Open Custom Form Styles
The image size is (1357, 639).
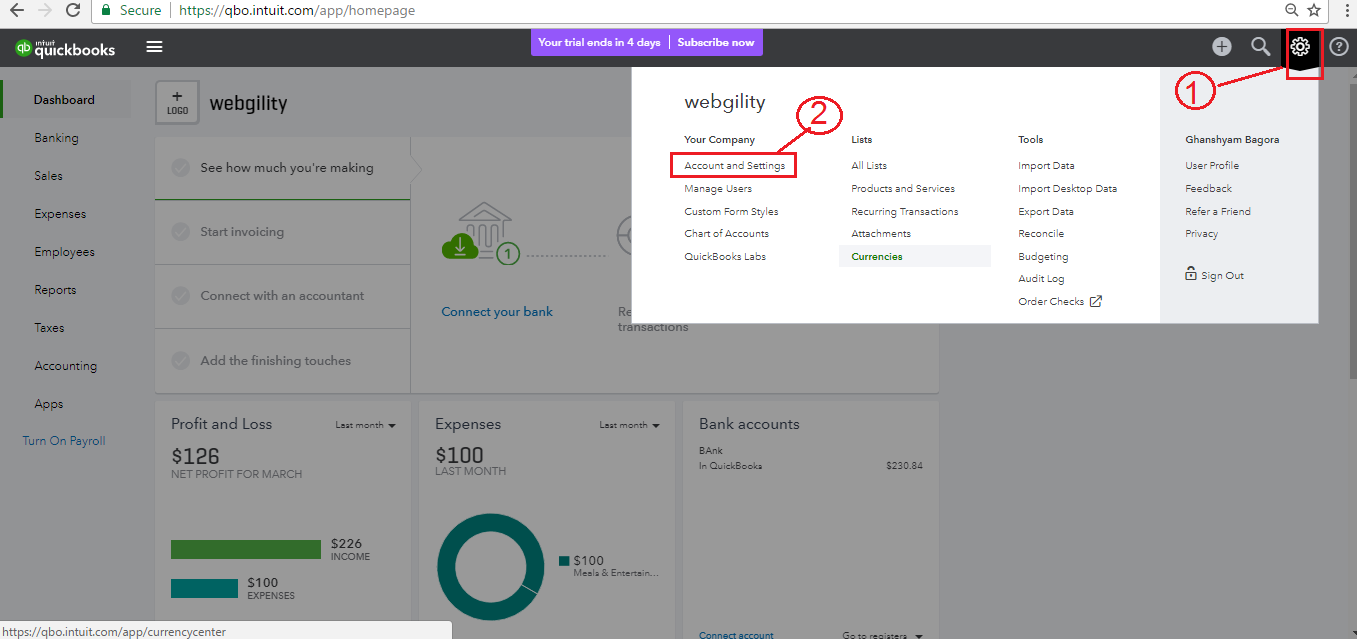(x=731, y=212)
